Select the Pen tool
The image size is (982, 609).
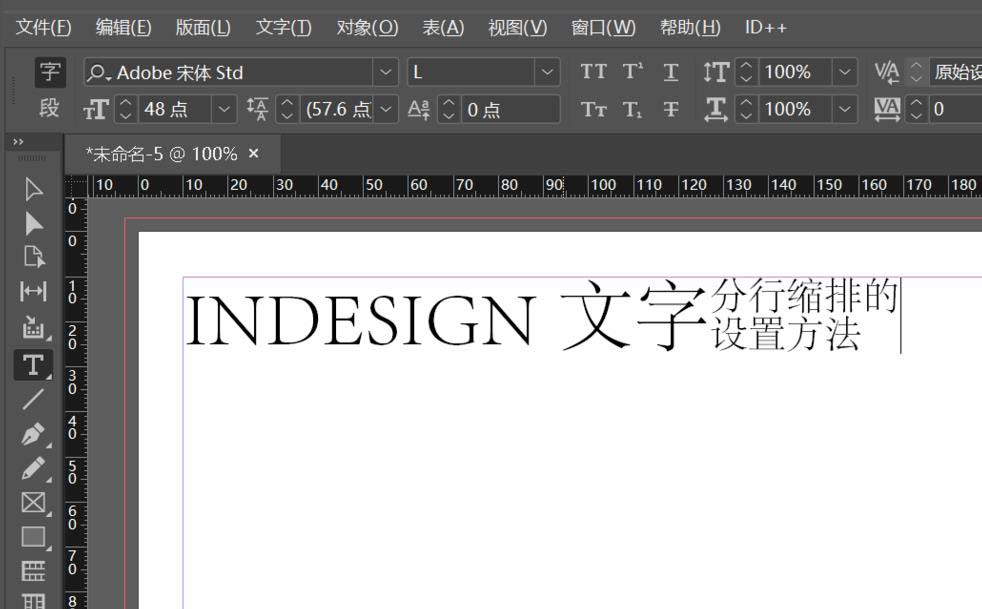(x=33, y=433)
